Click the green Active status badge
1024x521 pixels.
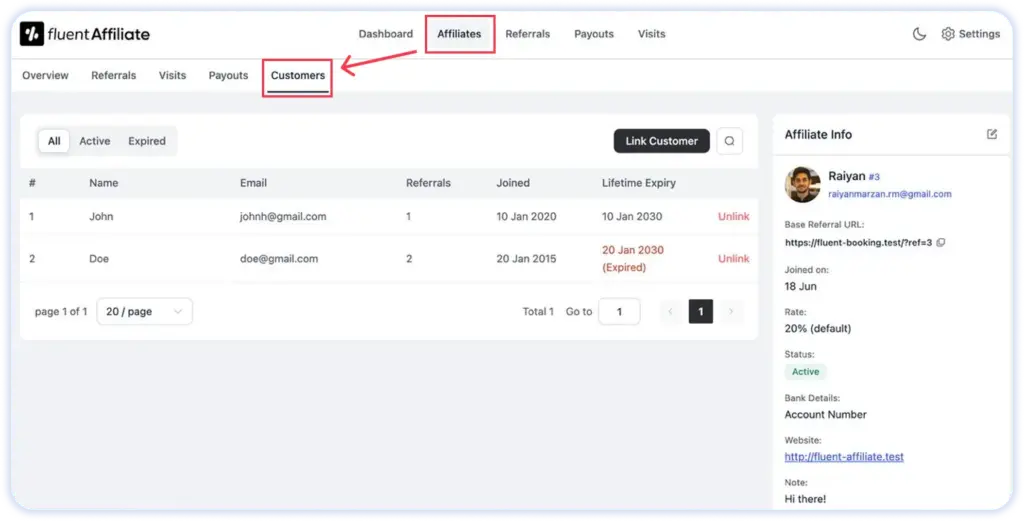pyautogui.click(x=805, y=371)
